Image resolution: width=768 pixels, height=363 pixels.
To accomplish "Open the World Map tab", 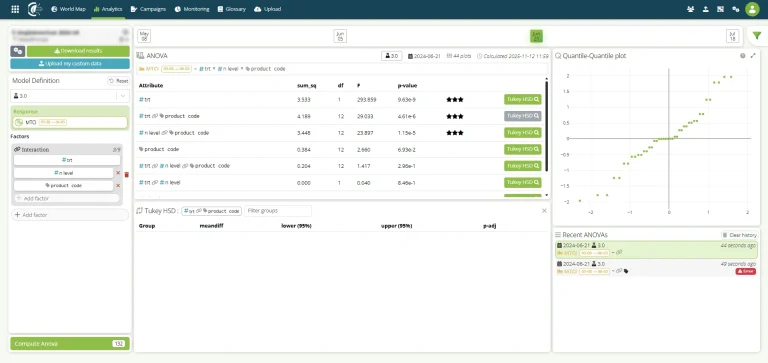I will pos(68,9).
